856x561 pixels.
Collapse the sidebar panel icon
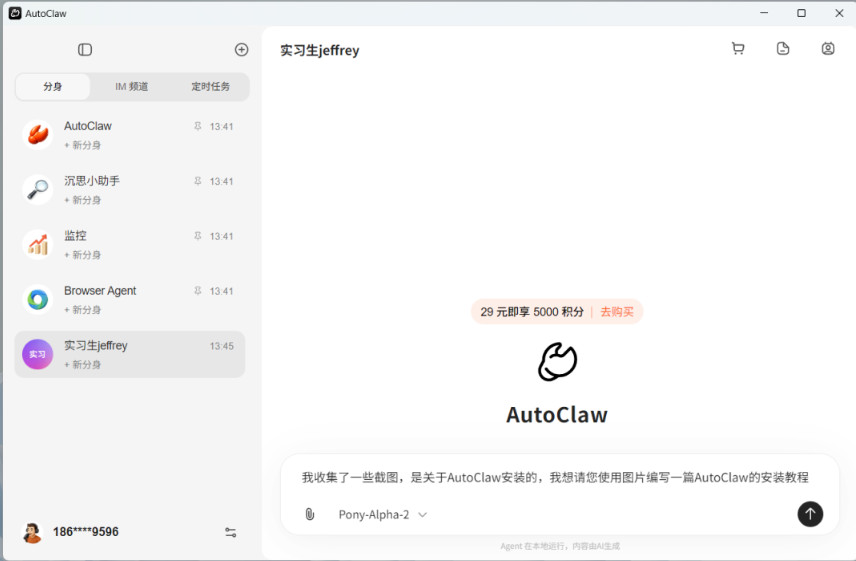click(x=85, y=50)
